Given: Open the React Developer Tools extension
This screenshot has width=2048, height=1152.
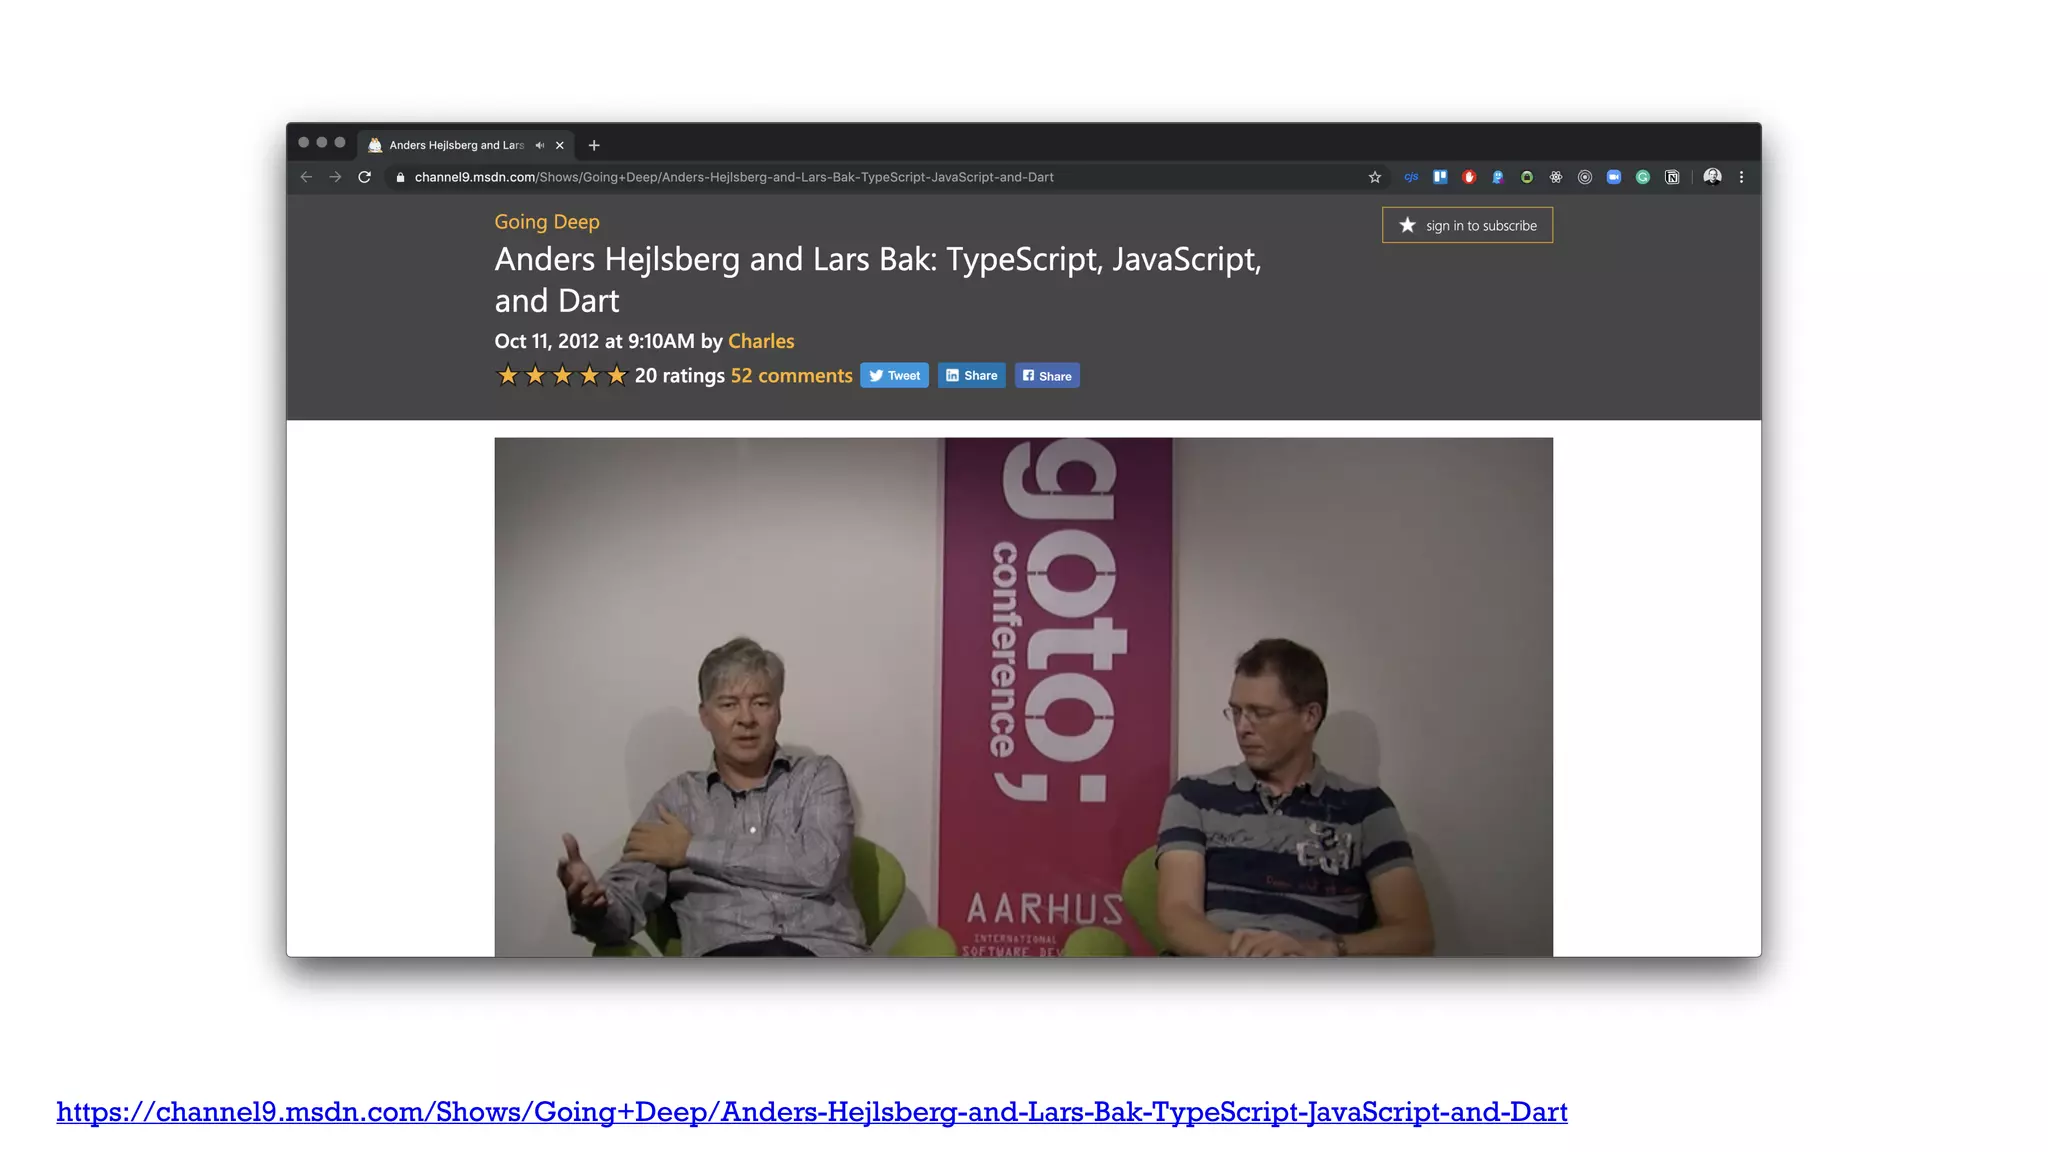Looking at the screenshot, I should click(x=1556, y=177).
